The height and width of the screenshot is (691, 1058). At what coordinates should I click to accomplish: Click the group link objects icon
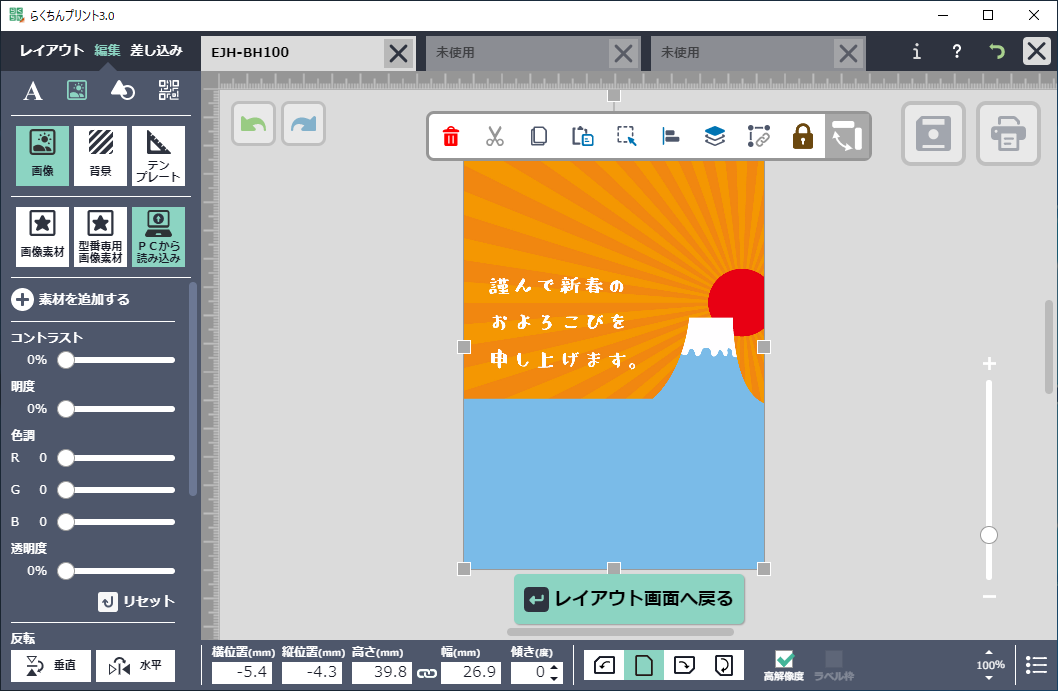click(x=758, y=136)
